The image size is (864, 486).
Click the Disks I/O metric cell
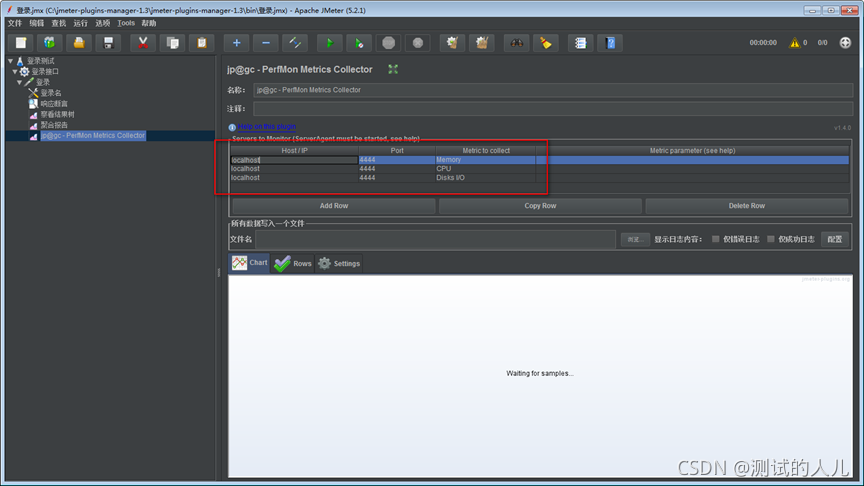point(485,177)
